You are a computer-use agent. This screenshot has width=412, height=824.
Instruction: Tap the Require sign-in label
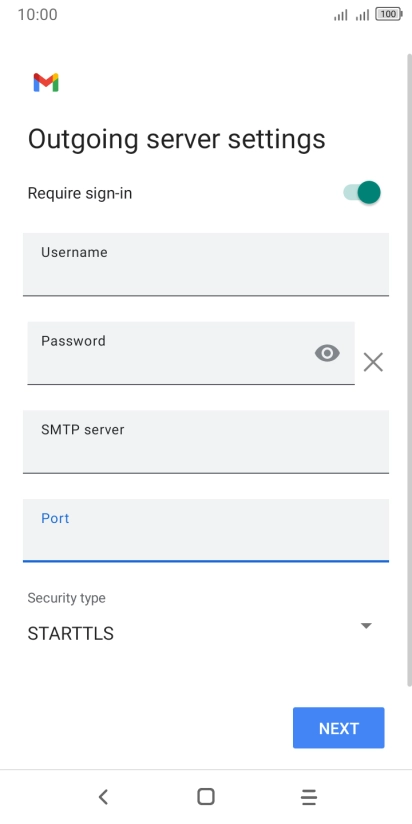(x=80, y=193)
